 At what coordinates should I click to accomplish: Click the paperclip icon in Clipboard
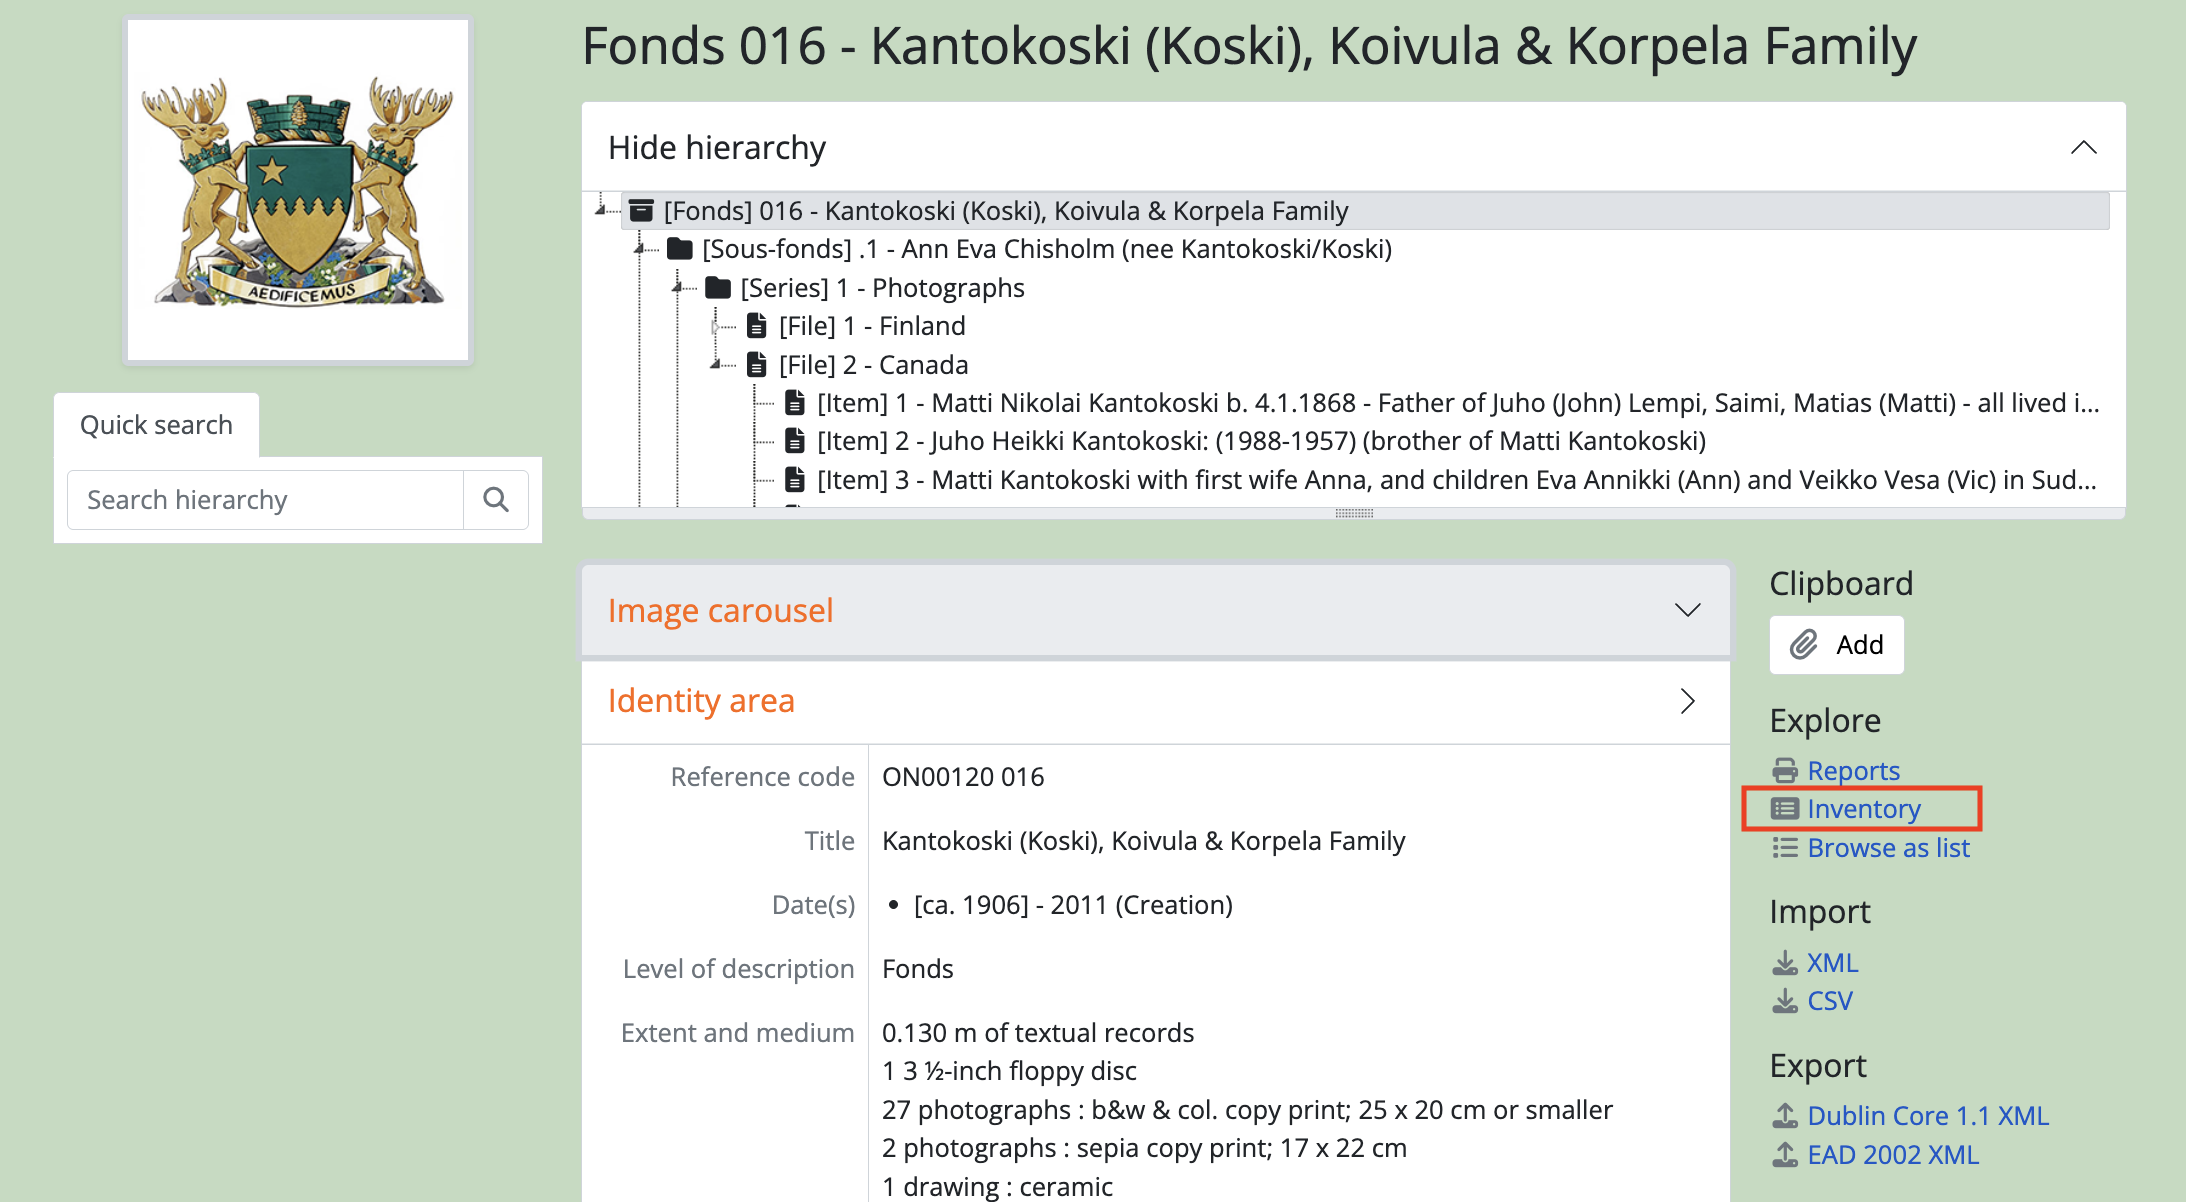(1803, 644)
